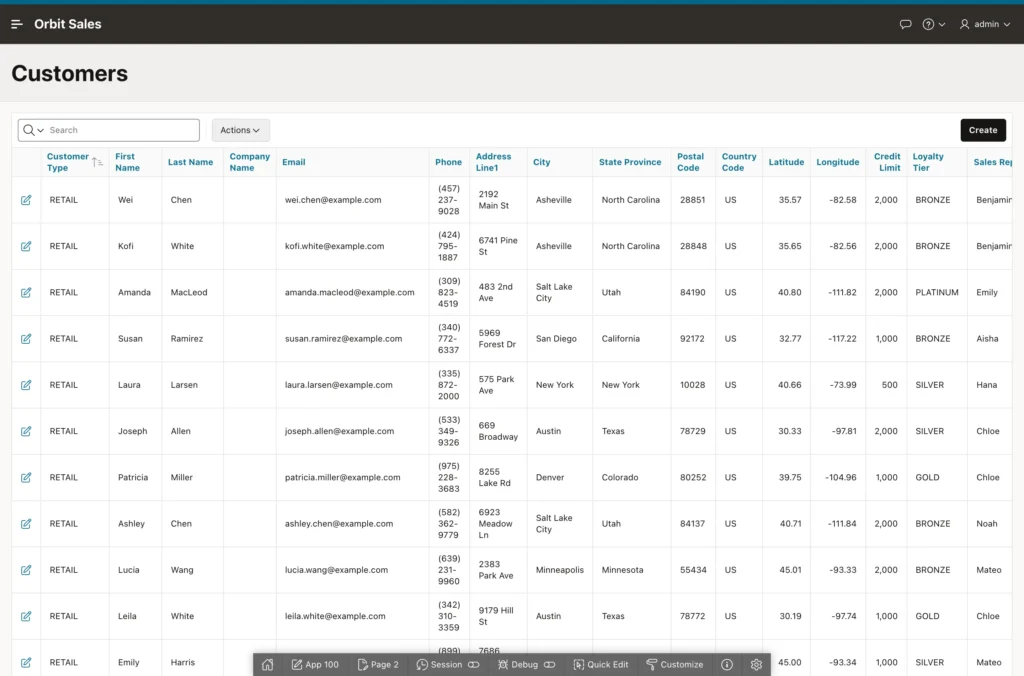Screen dimensions: 1024x676
Task: Click the Orbit Sales application title
Action: pos(68,24)
